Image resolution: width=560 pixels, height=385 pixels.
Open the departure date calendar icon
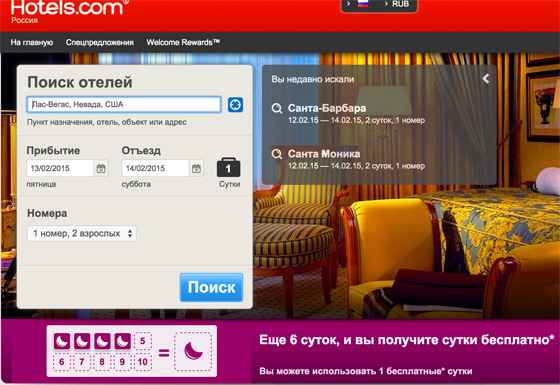coord(196,168)
